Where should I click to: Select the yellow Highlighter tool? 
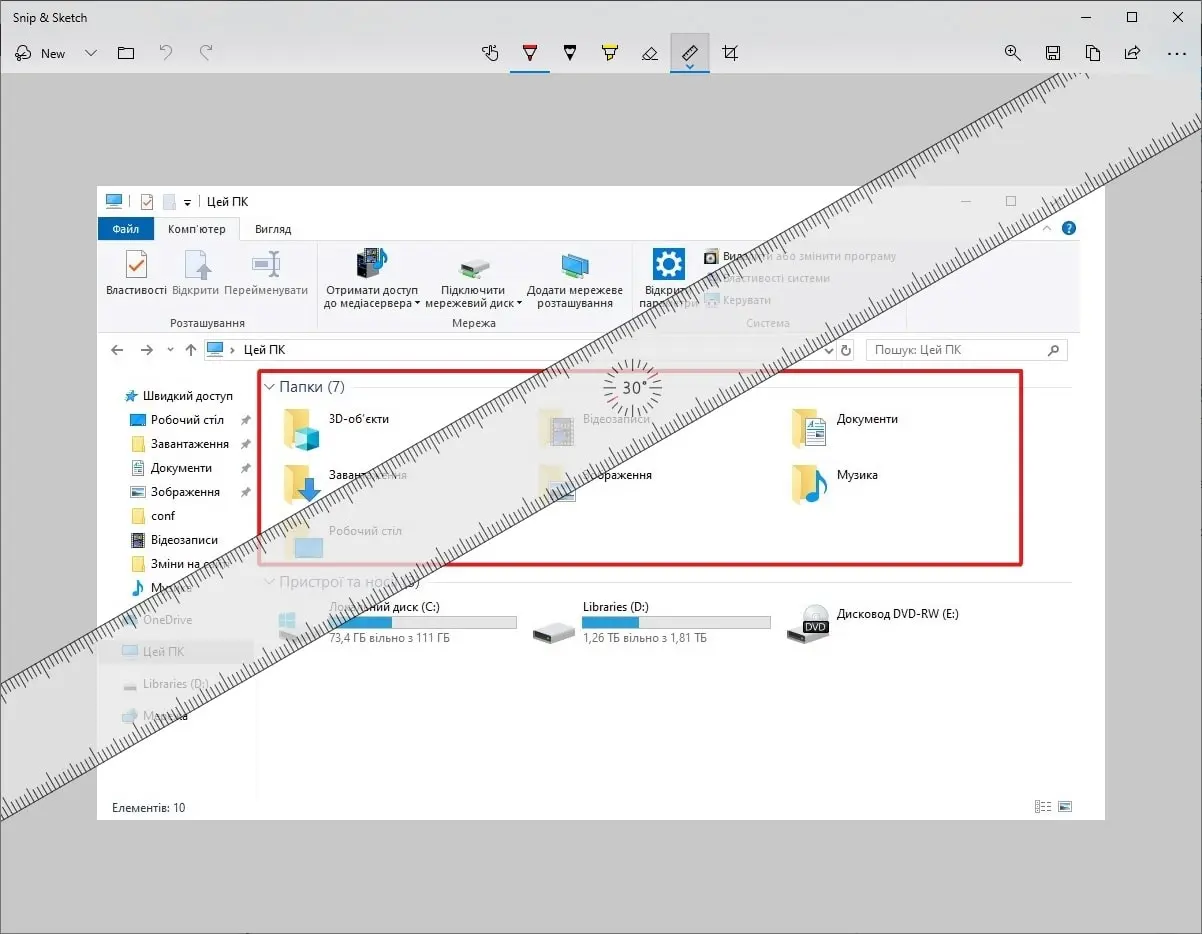[x=610, y=53]
